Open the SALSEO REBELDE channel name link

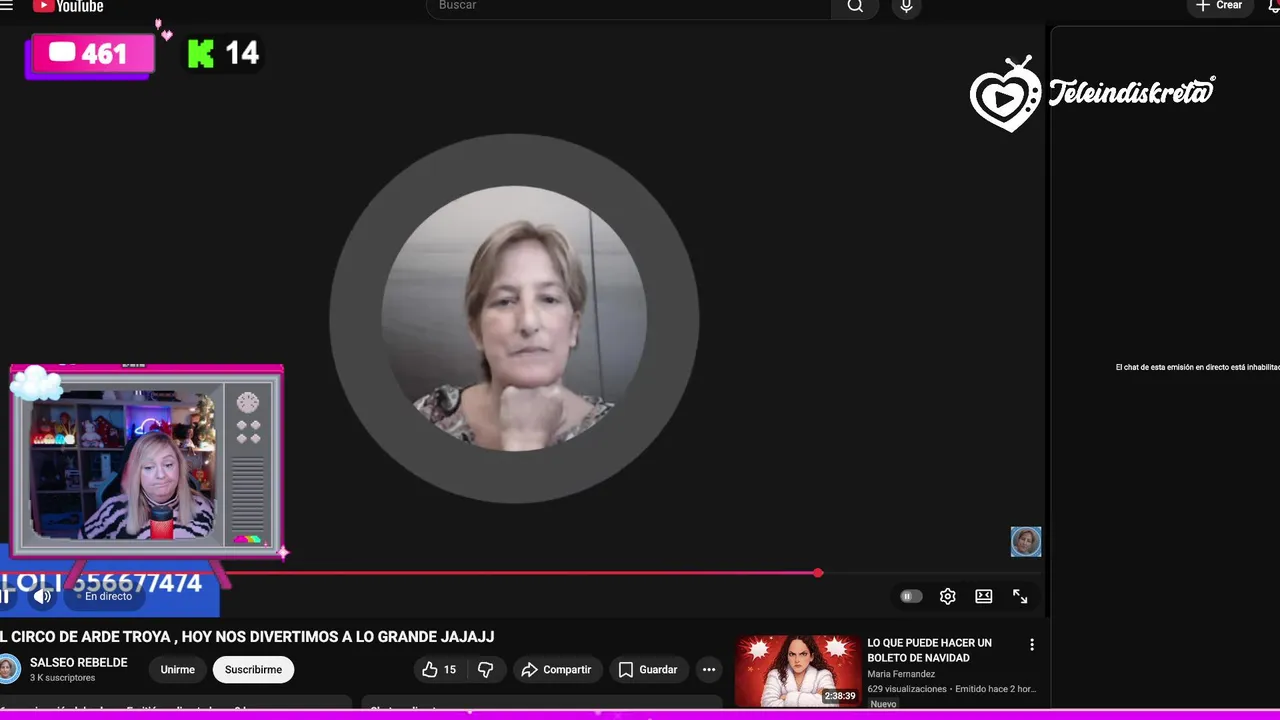point(79,662)
